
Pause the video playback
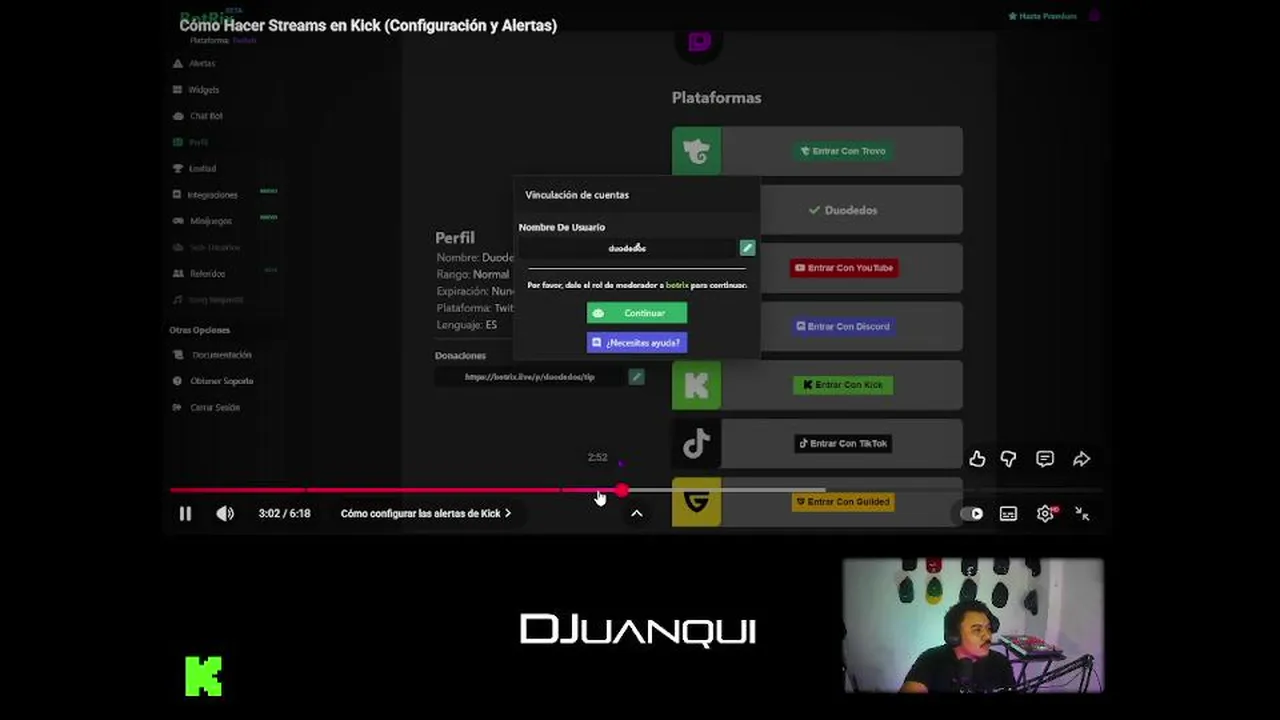click(x=185, y=513)
